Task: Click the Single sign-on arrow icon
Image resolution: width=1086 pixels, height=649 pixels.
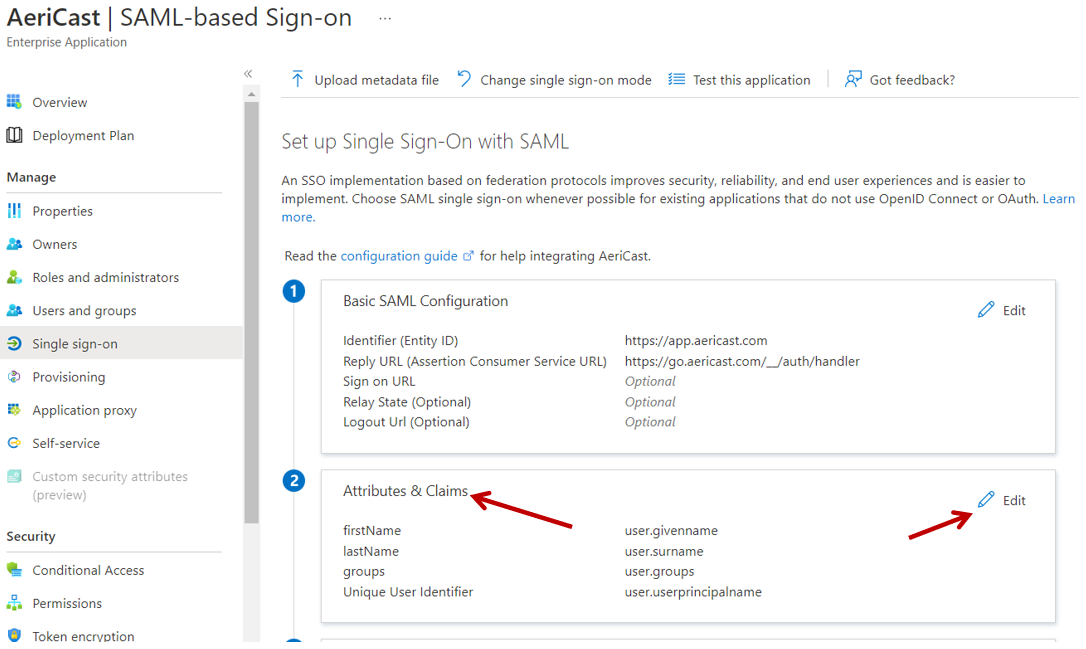Action: (14, 344)
